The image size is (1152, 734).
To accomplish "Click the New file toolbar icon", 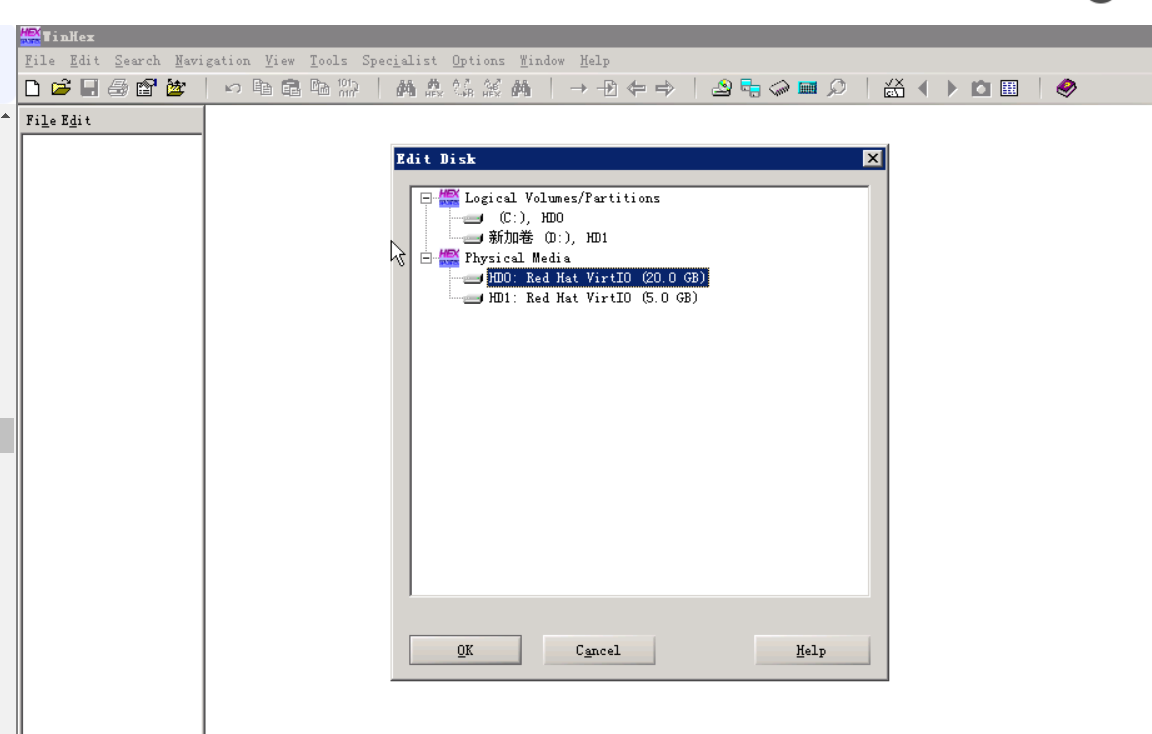I will pos(32,88).
